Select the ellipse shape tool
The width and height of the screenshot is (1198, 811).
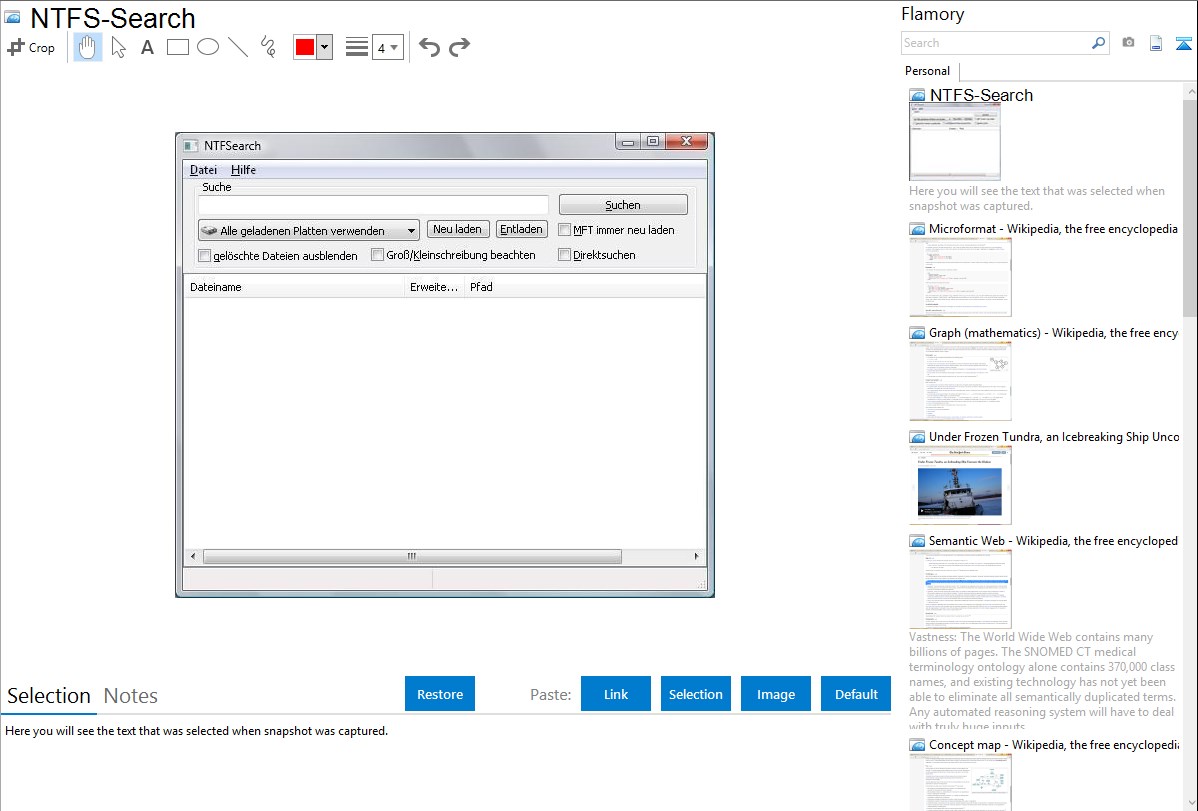(208, 47)
